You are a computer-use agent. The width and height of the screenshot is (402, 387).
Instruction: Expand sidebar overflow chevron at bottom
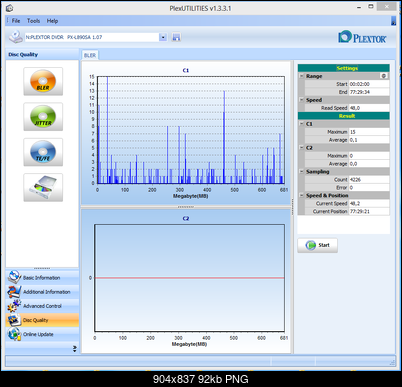[x=74, y=349]
